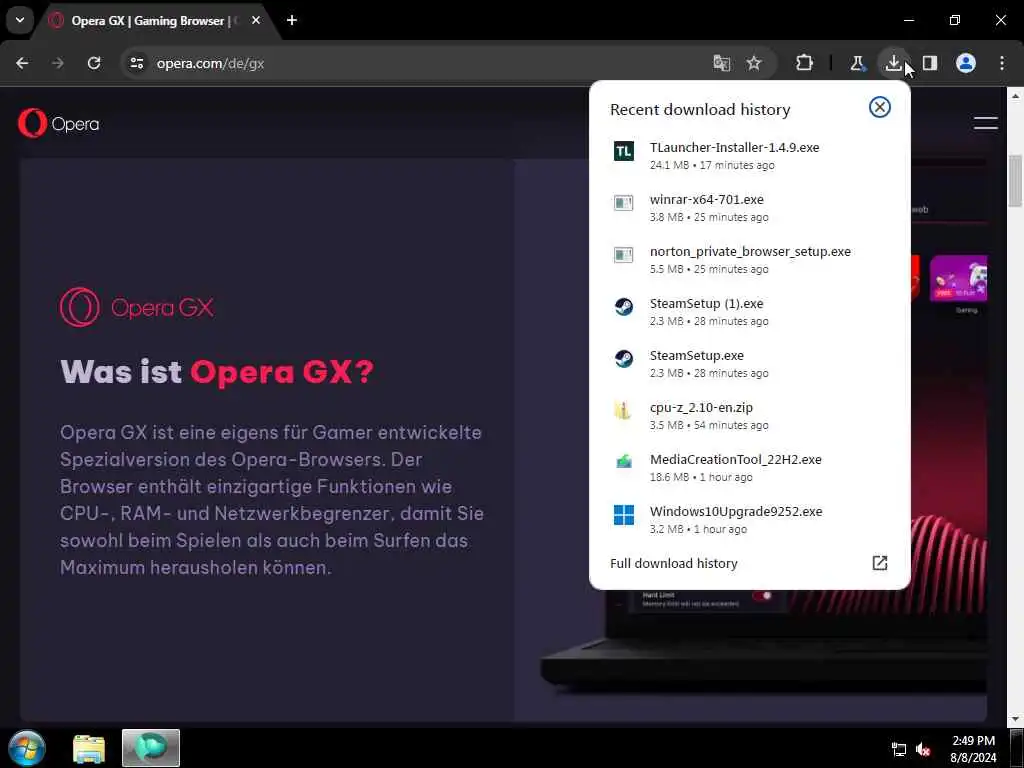The height and width of the screenshot is (768, 1024).
Task: Open the tab search dropdown arrow
Action: click(x=20, y=20)
